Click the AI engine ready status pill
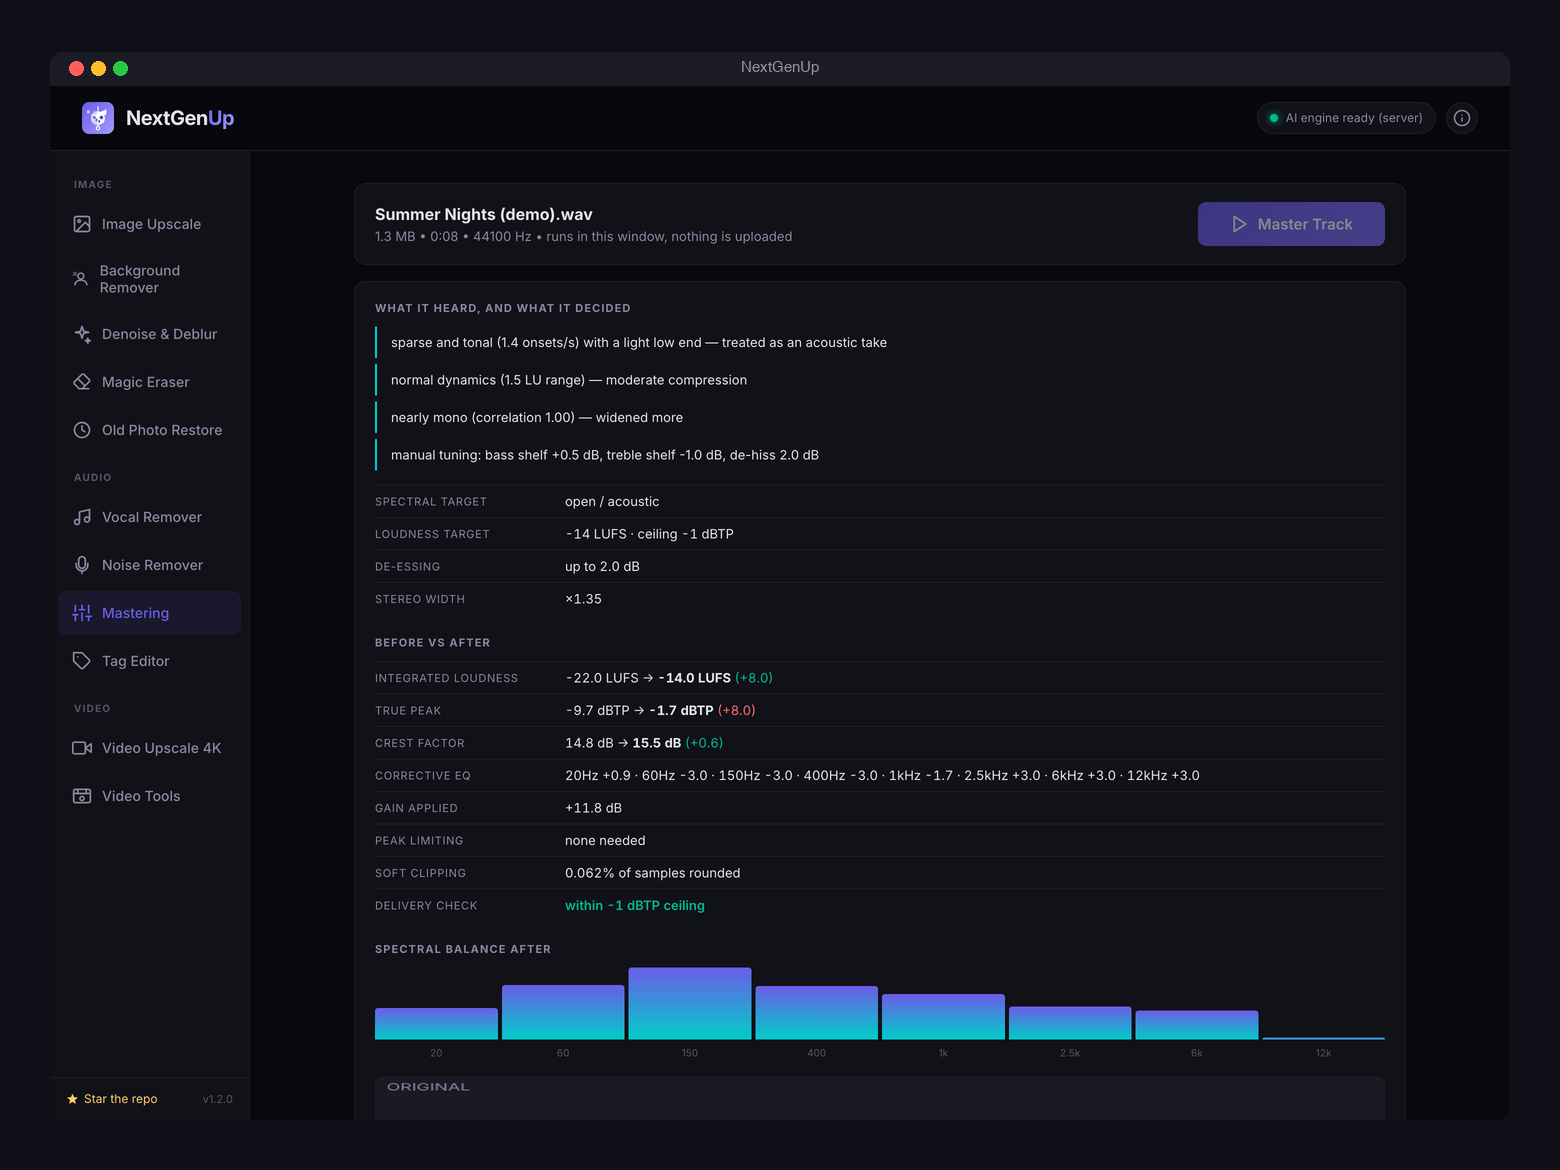 pos(1346,118)
